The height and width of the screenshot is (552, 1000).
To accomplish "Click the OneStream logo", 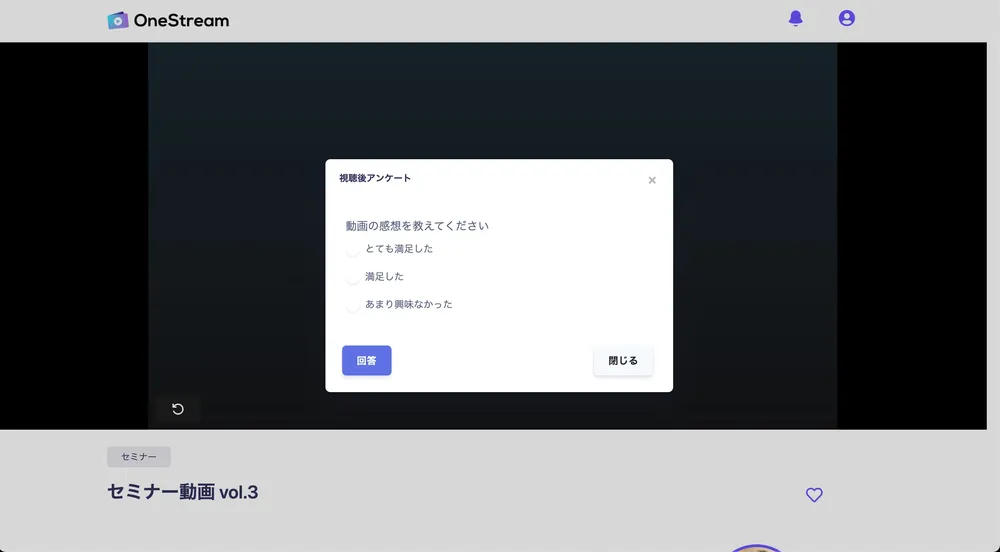I will [168, 20].
